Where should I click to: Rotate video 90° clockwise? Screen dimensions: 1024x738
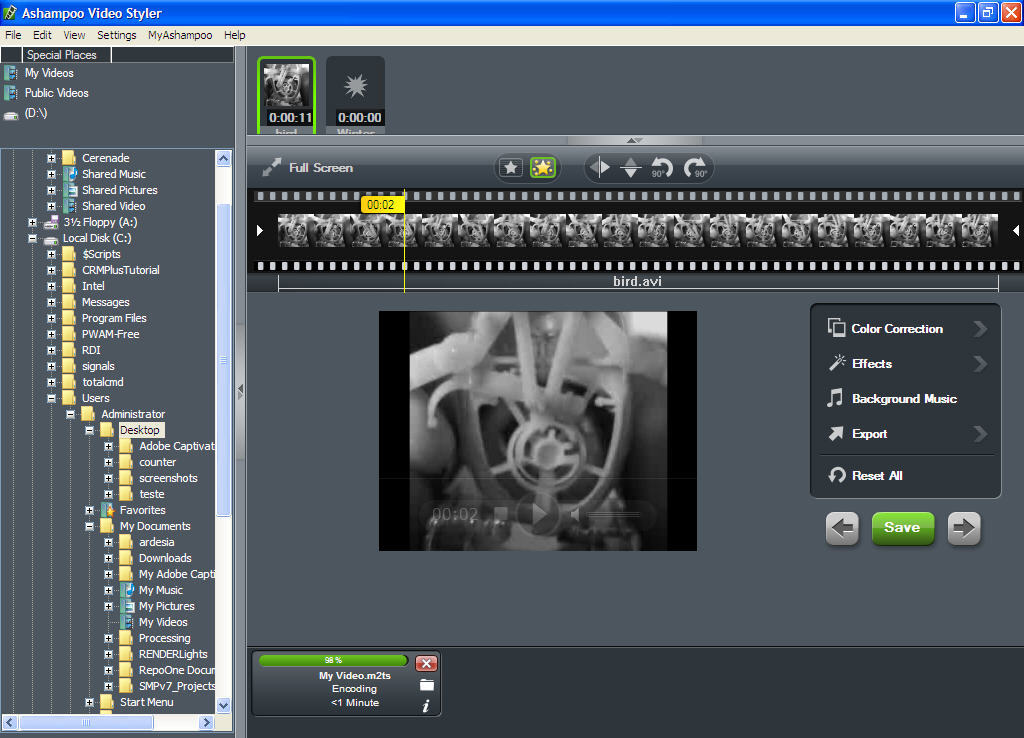click(696, 168)
